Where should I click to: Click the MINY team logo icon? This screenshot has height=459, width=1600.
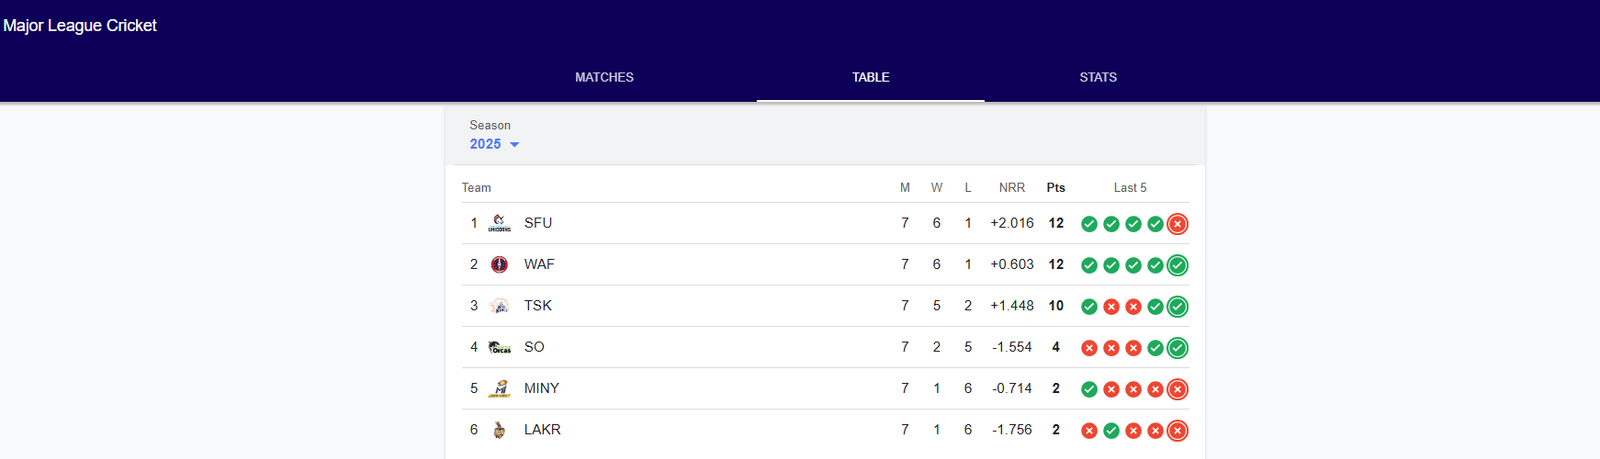coord(499,388)
